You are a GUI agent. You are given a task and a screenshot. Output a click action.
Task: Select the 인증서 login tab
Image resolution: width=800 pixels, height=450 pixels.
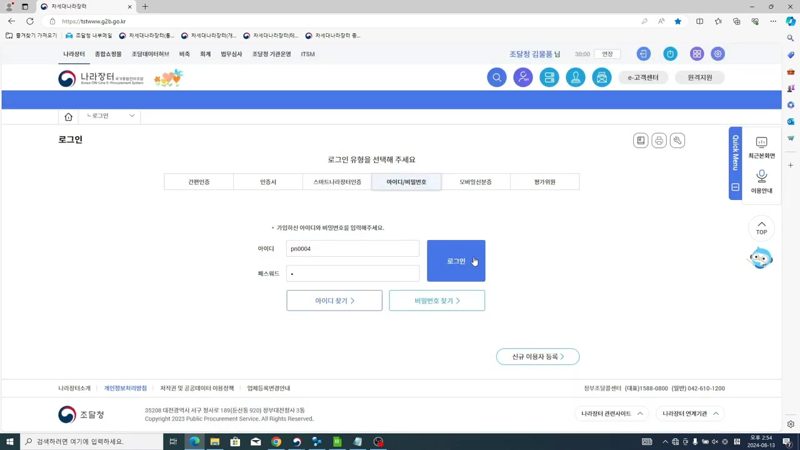tap(268, 182)
